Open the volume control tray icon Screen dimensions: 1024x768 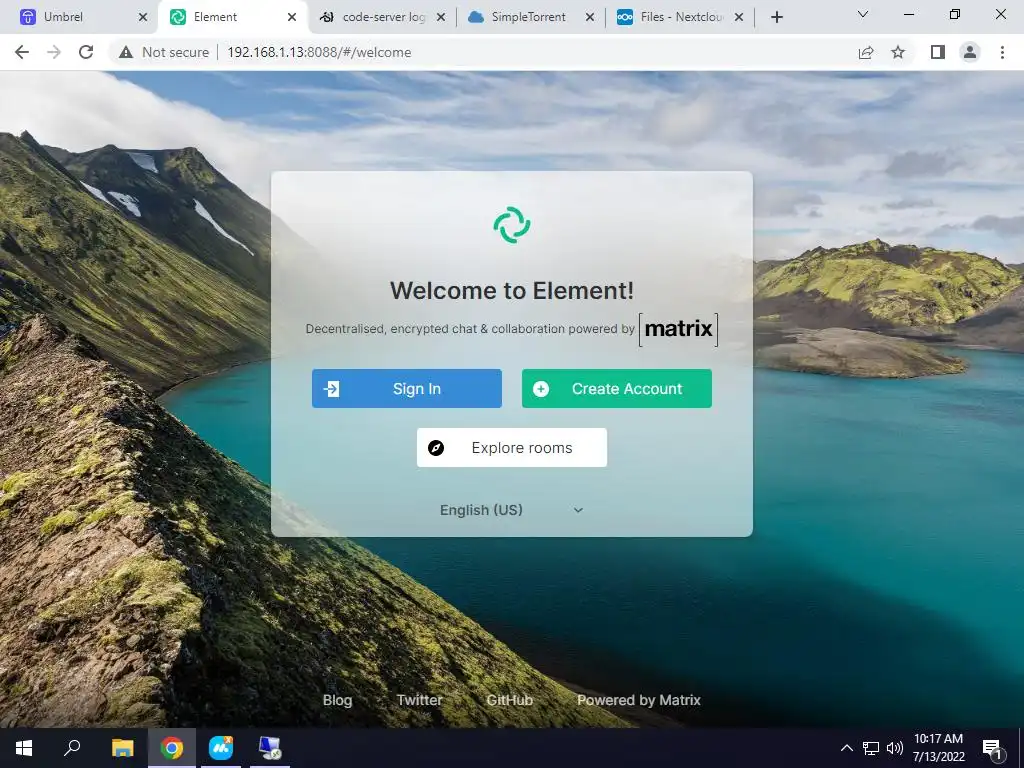coord(894,748)
